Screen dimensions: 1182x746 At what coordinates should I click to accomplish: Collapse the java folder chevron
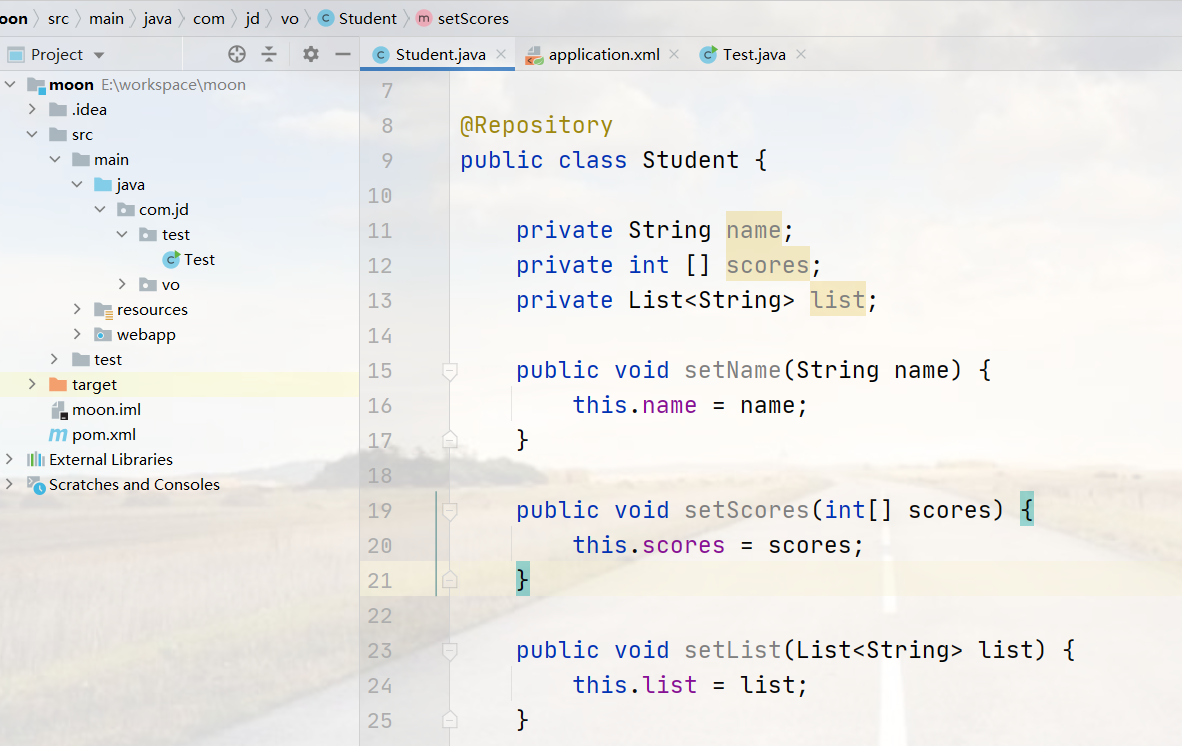(78, 184)
